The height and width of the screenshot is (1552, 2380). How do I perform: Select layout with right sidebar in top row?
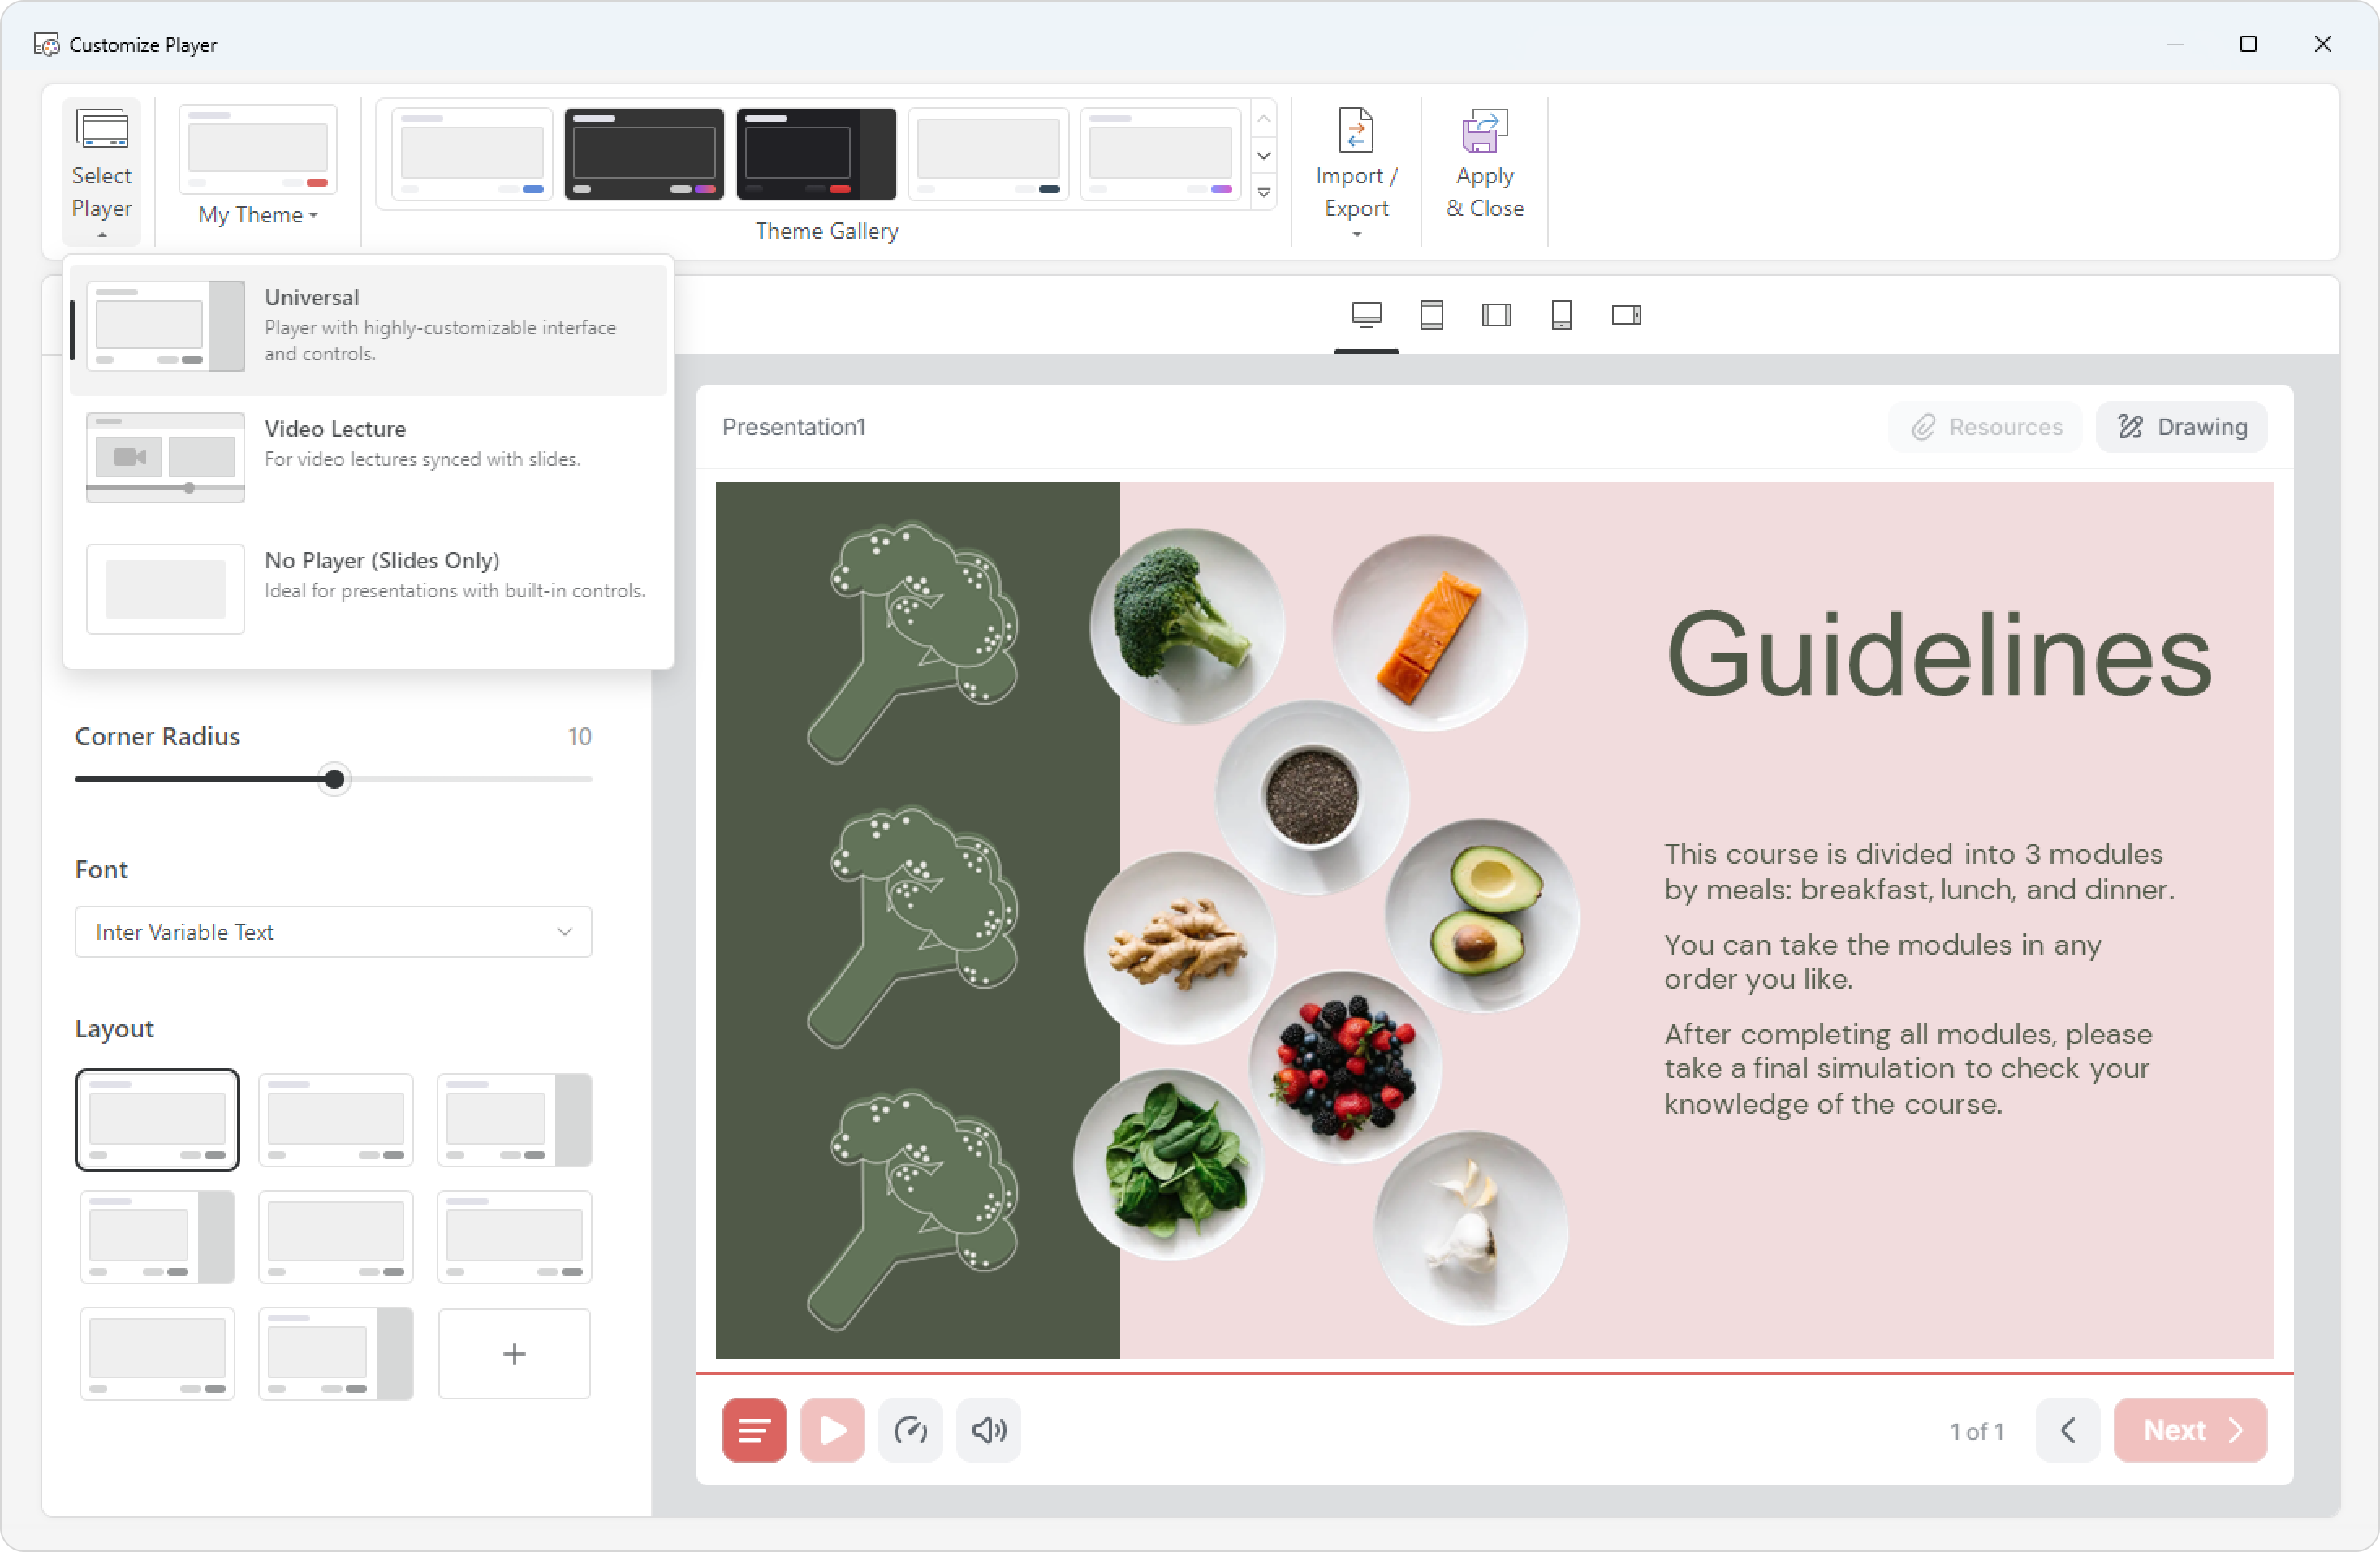(x=514, y=1119)
